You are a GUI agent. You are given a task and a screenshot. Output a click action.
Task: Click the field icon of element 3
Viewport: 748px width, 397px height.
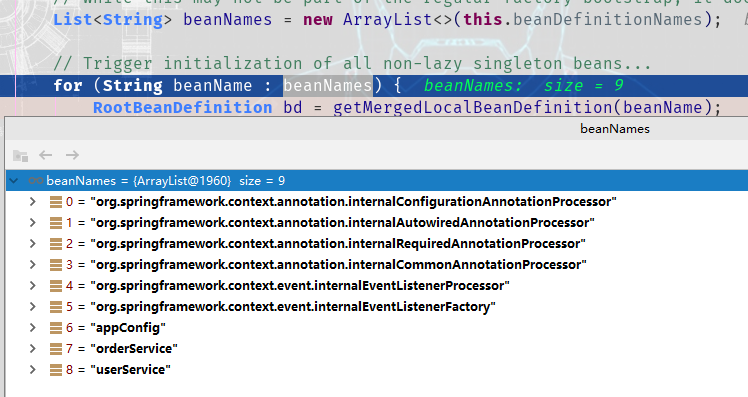pyautogui.click(x=56, y=265)
